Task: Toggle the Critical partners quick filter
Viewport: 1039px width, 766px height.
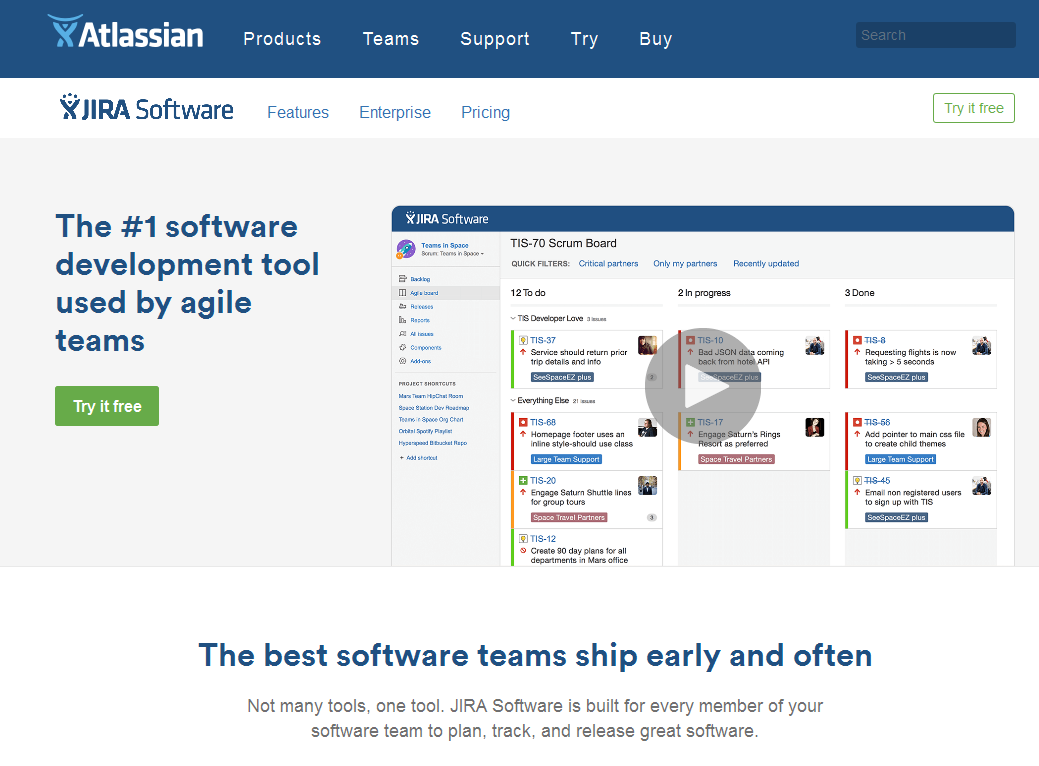Action: pyautogui.click(x=608, y=264)
